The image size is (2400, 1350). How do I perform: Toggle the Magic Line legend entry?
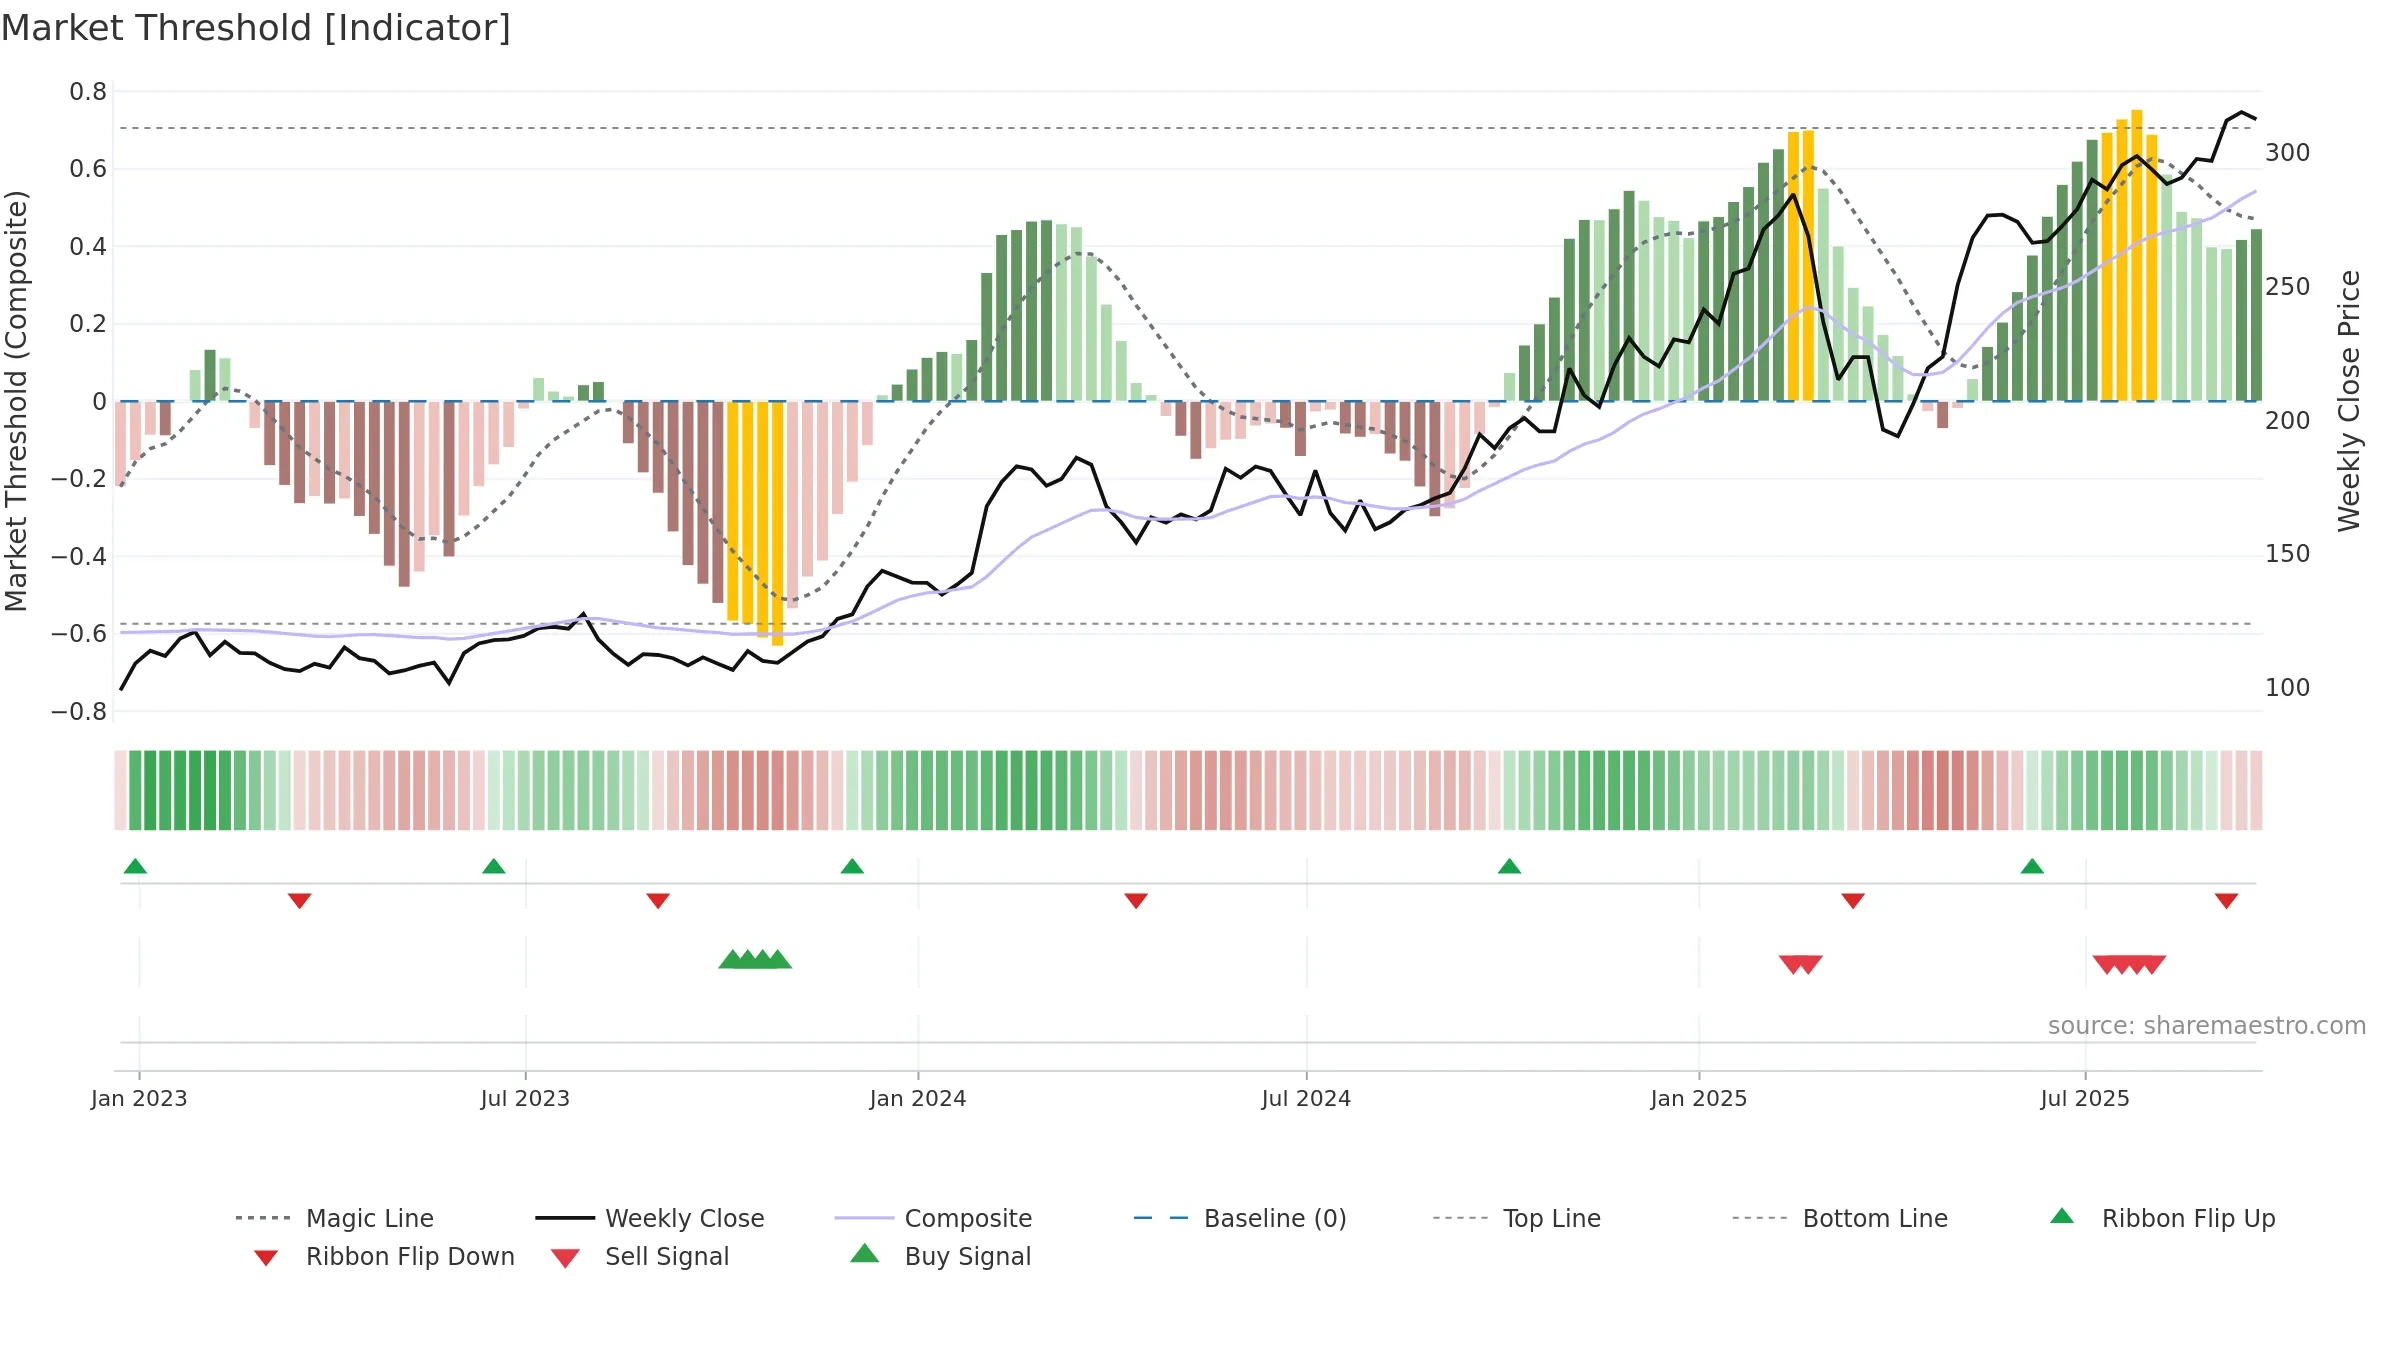(334, 1218)
